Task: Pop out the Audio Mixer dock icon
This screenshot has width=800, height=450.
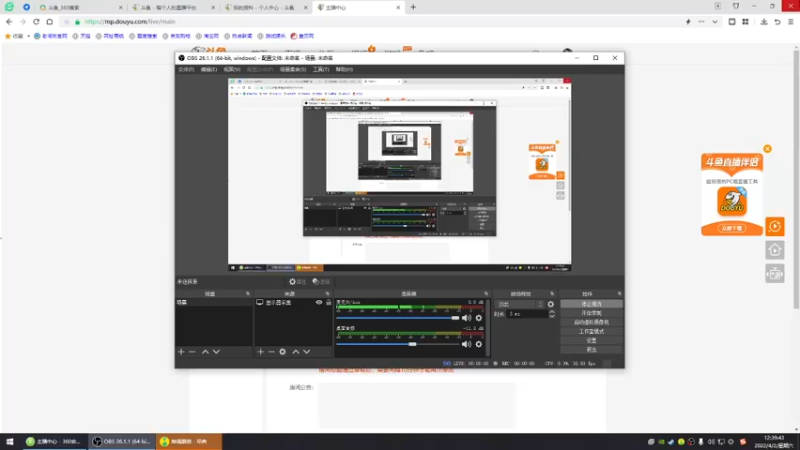Action: point(486,294)
